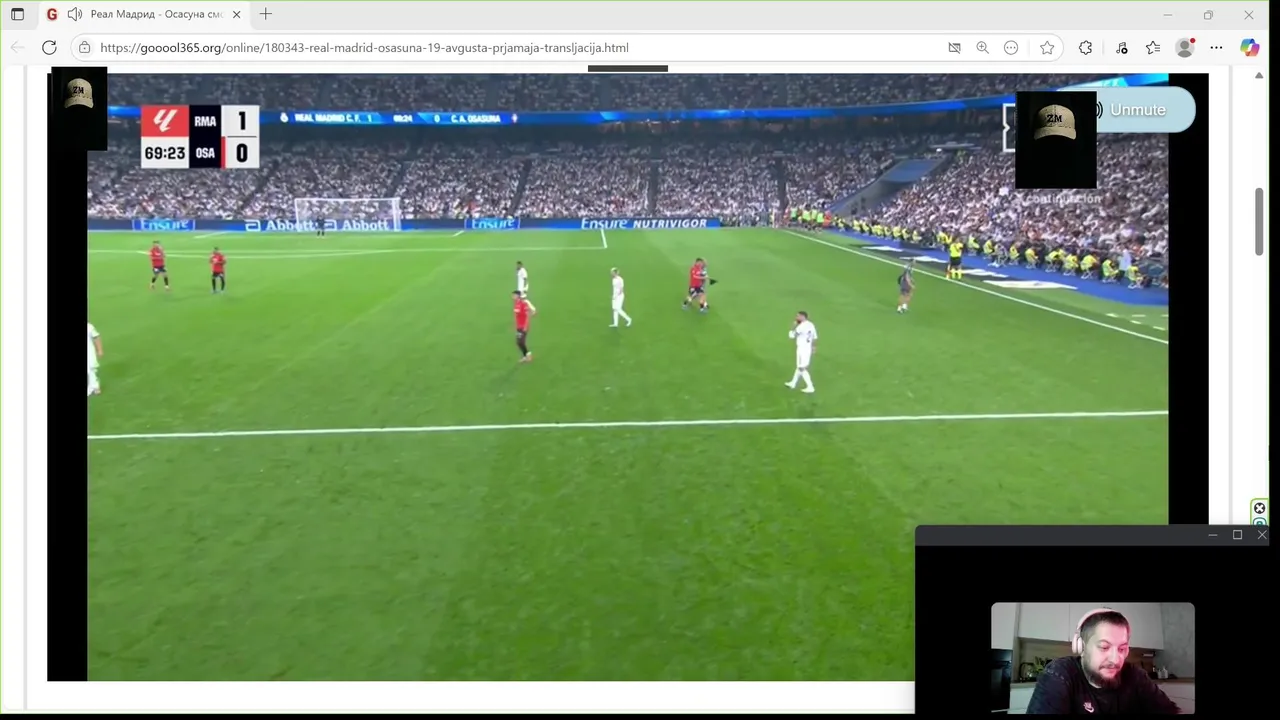Unmute the video stream

[1145, 109]
